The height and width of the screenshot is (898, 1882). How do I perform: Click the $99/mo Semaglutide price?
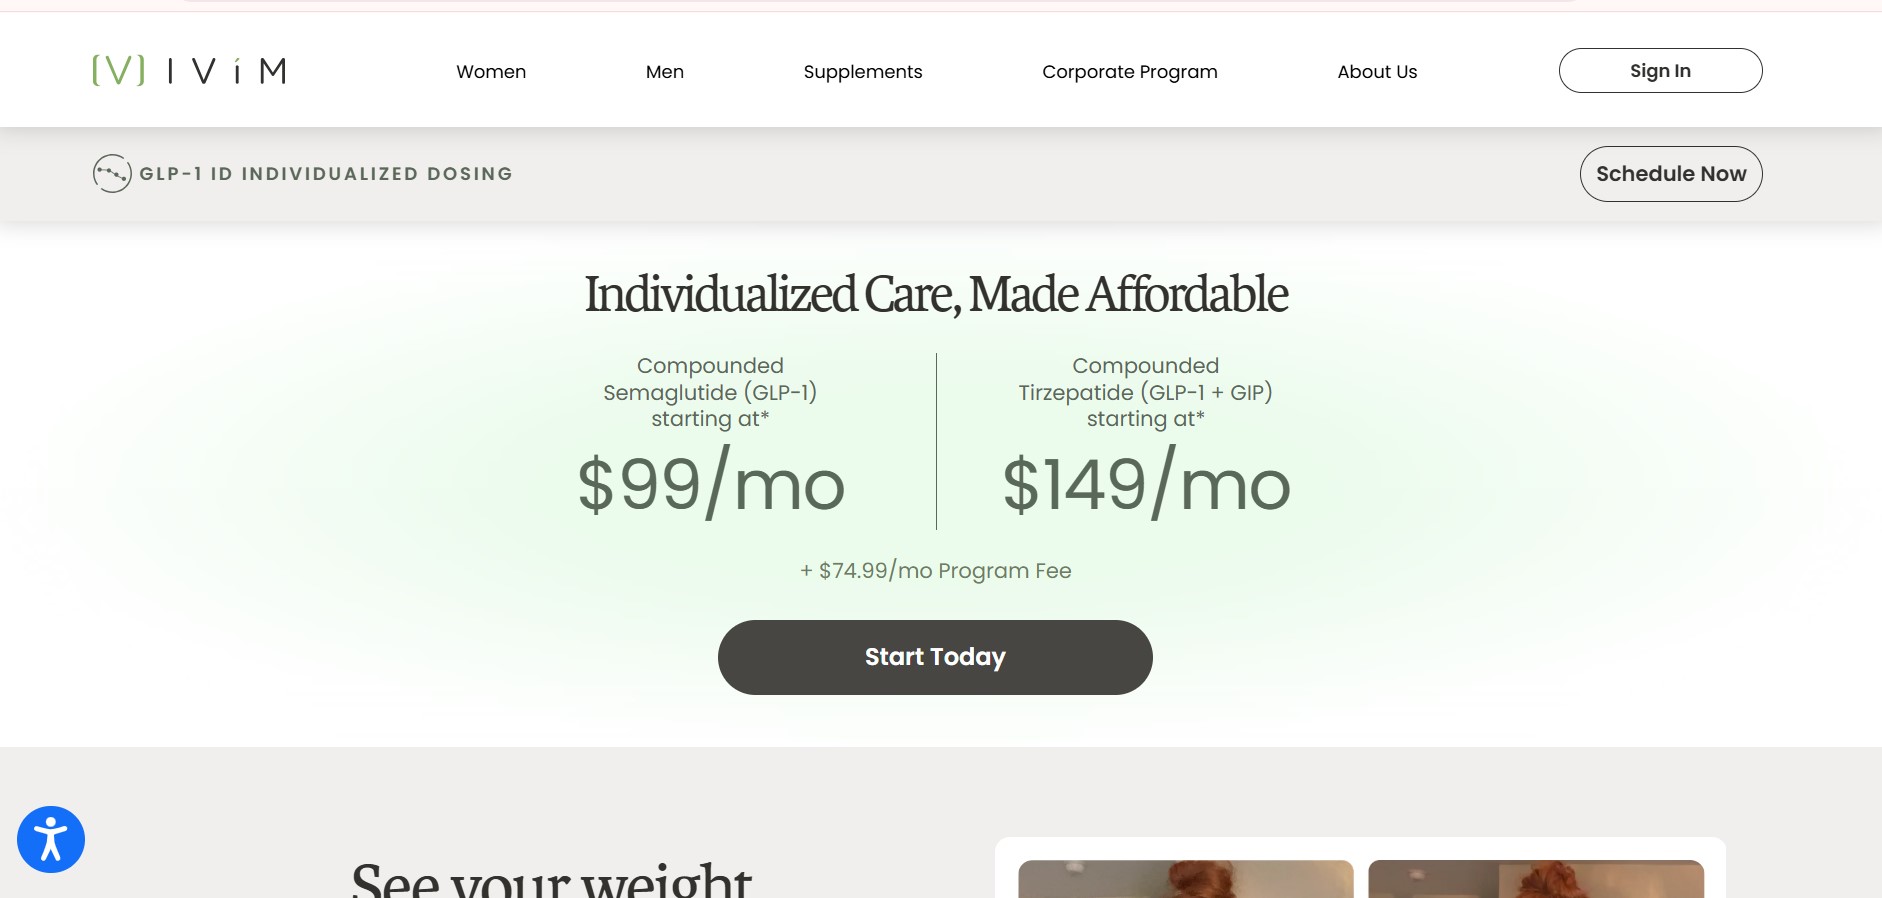pyautogui.click(x=711, y=485)
